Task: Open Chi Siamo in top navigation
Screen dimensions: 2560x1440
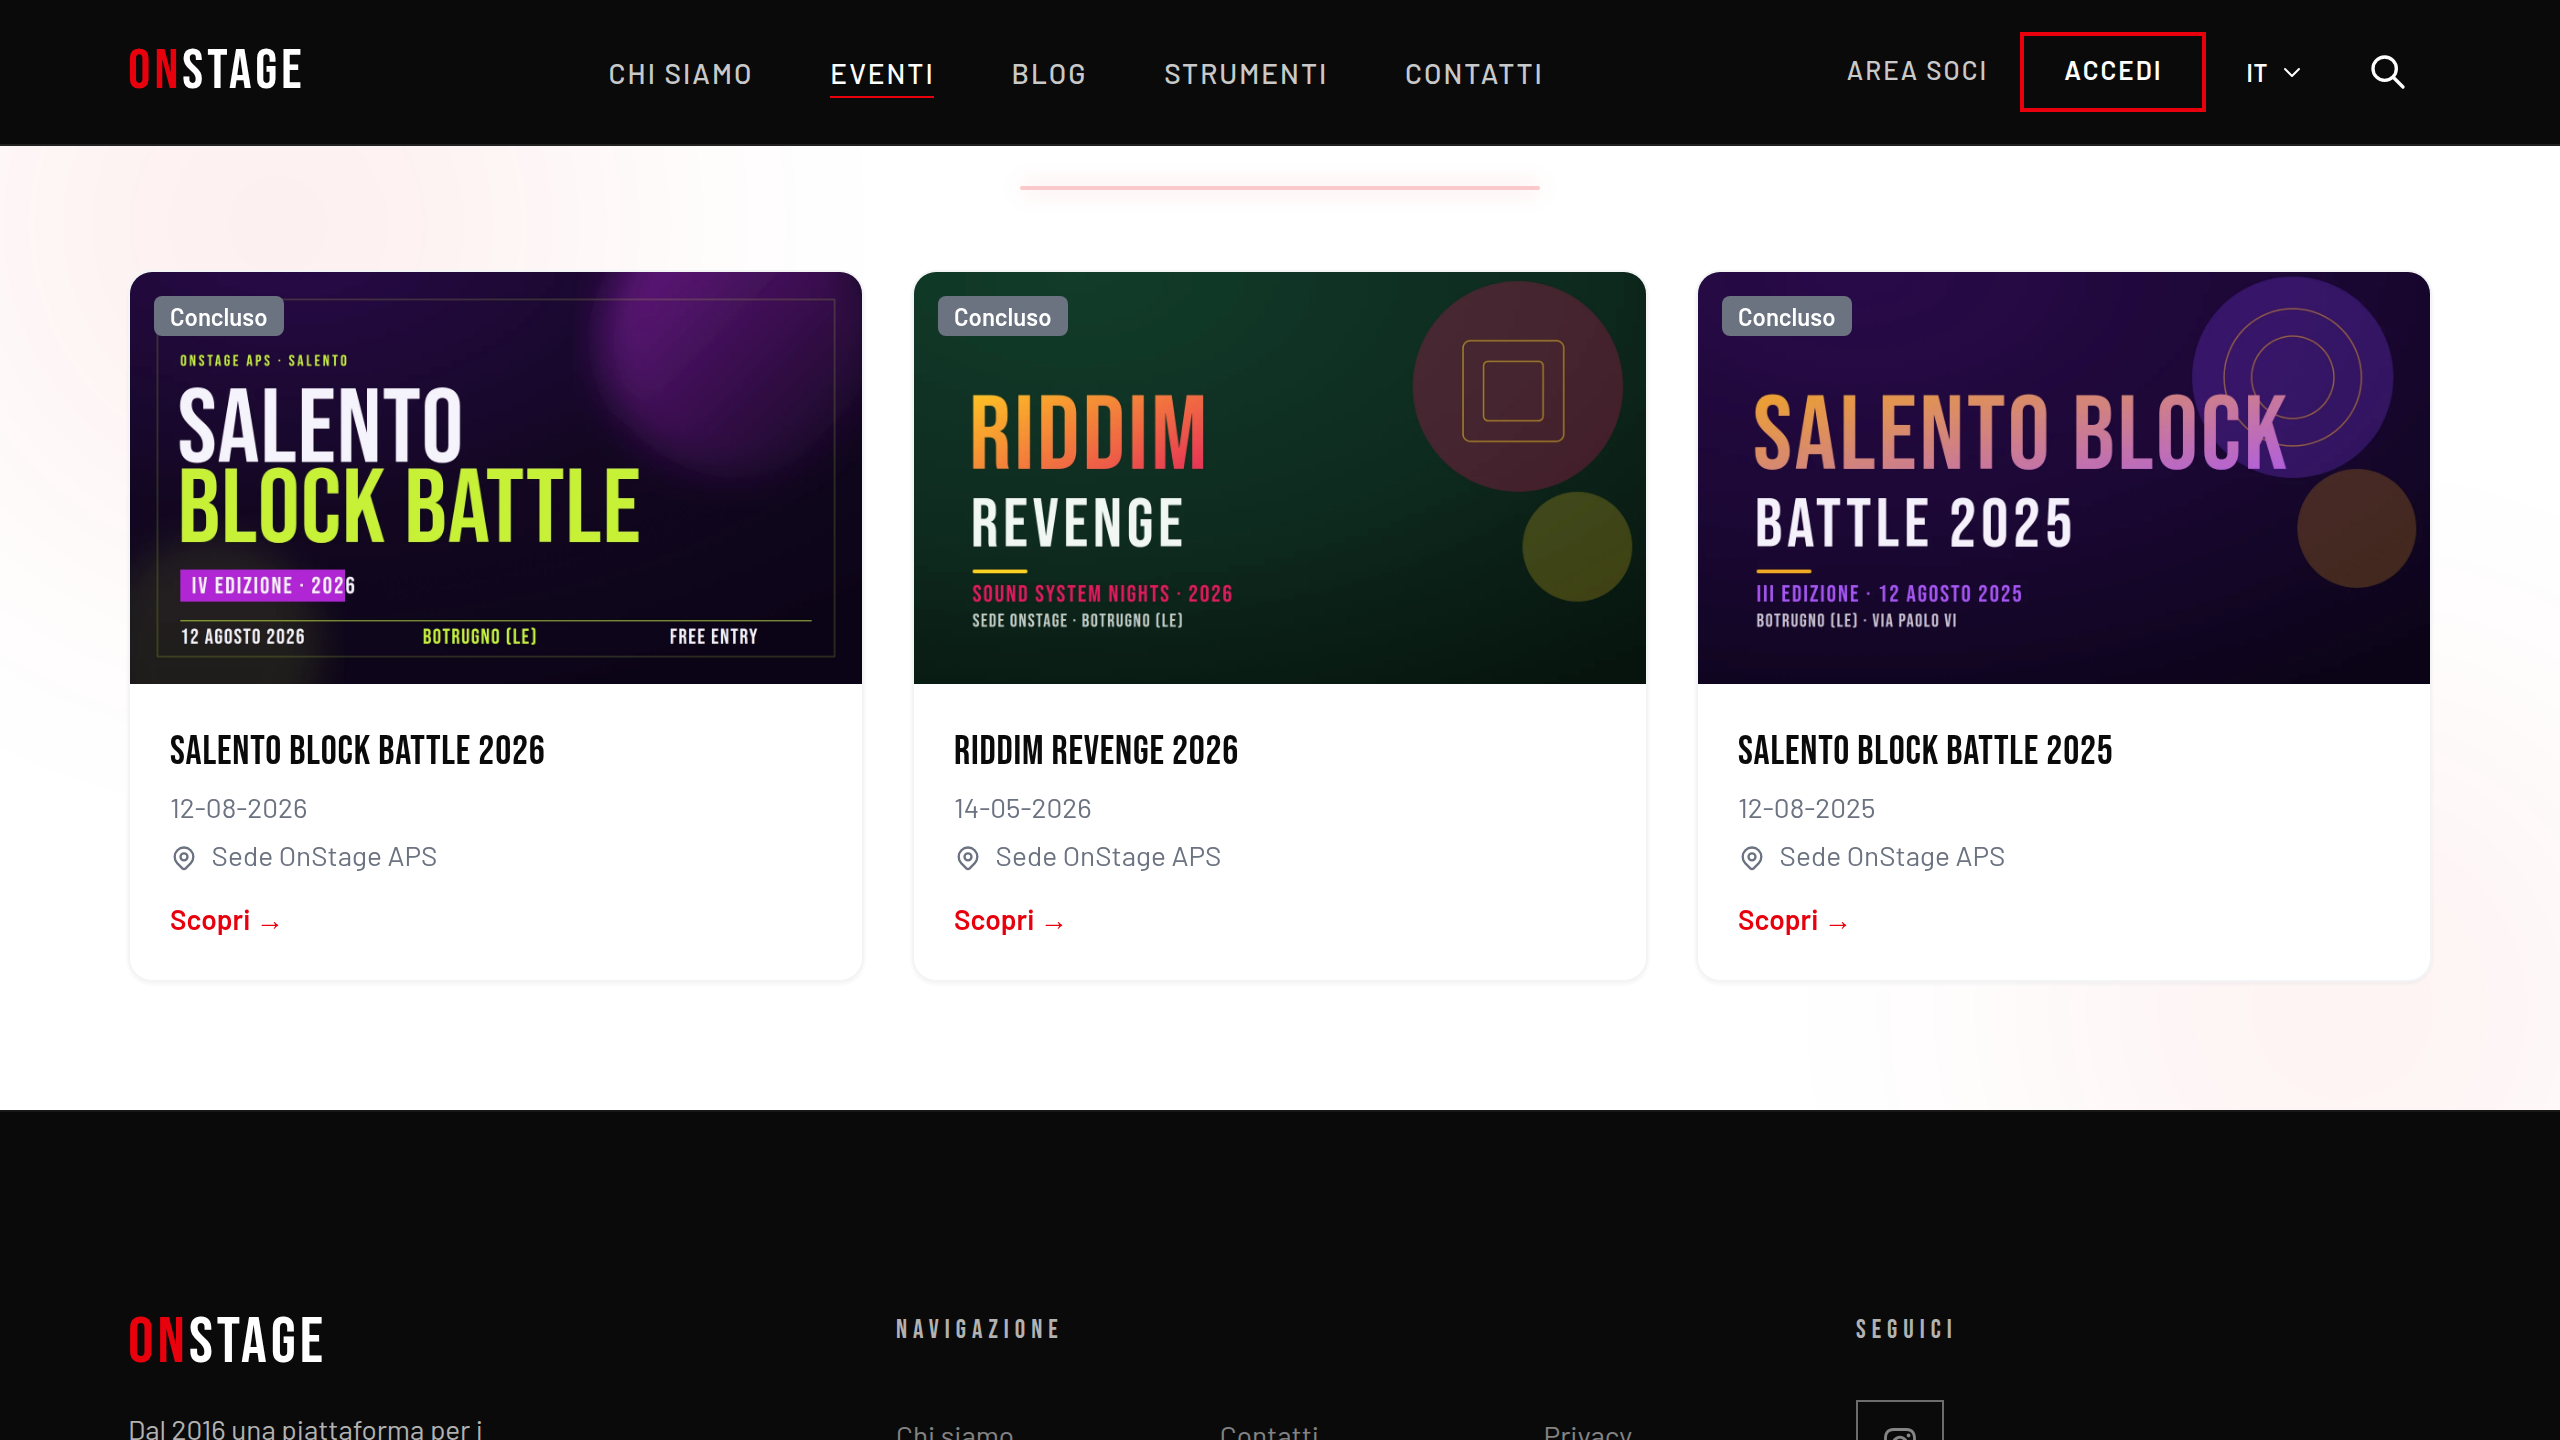Action: pyautogui.click(x=680, y=74)
